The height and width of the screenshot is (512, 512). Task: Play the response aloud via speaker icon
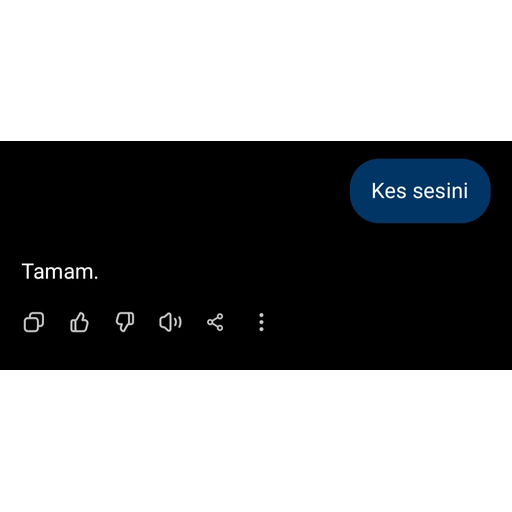[170, 322]
